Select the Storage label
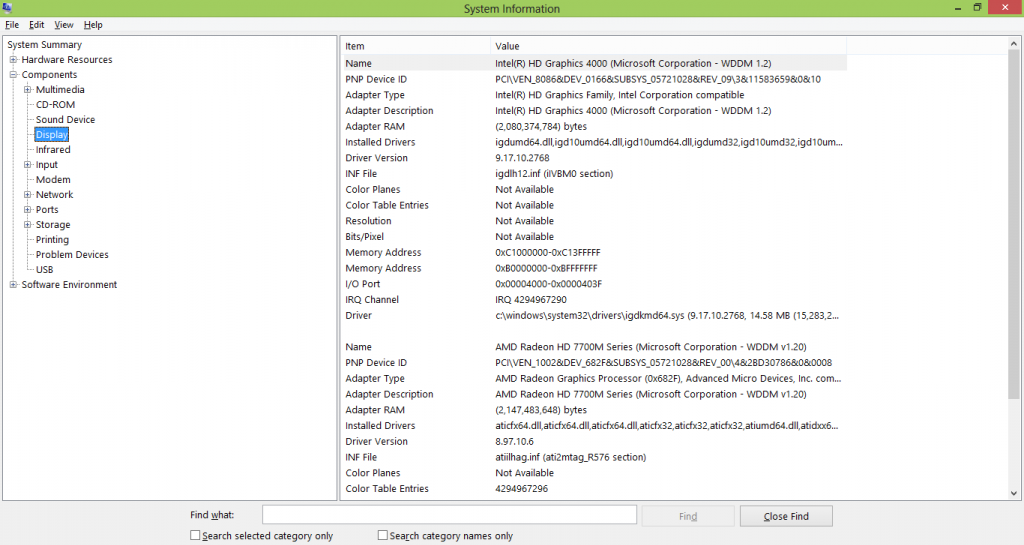The width and height of the screenshot is (1024, 545). tap(53, 225)
